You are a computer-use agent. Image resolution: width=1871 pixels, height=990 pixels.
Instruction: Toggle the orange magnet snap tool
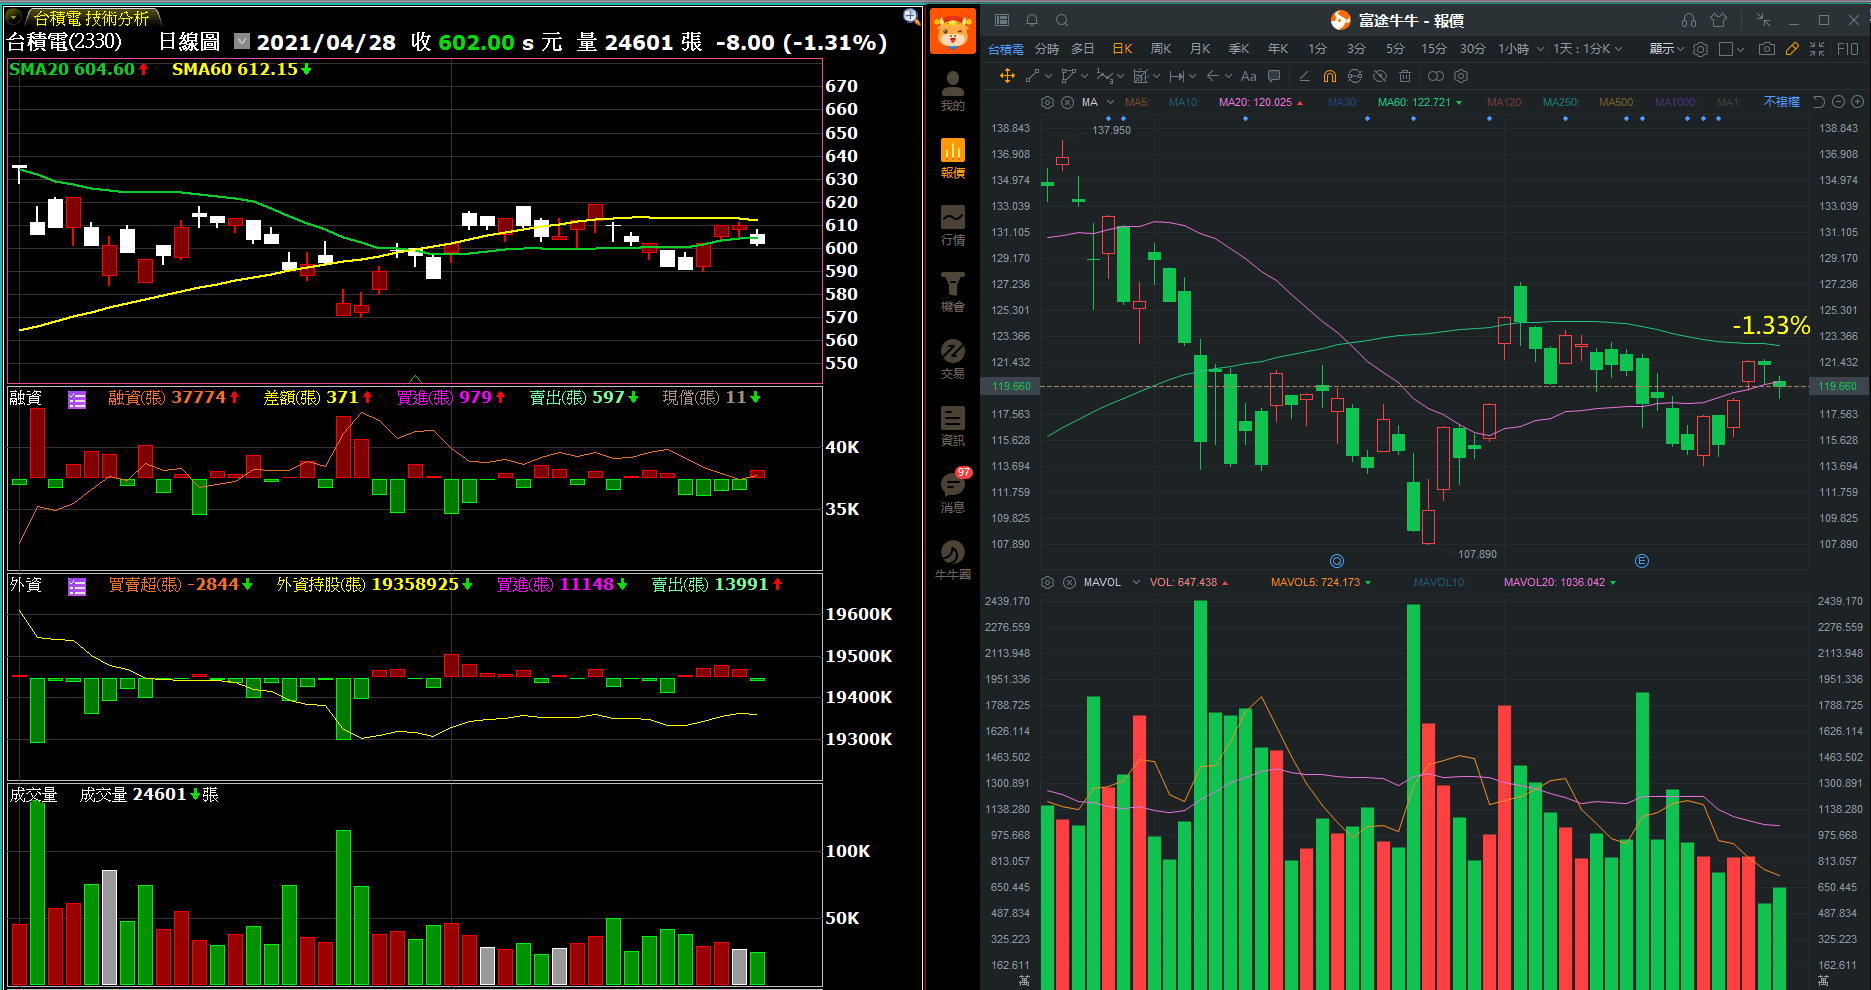[x=1329, y=76]
